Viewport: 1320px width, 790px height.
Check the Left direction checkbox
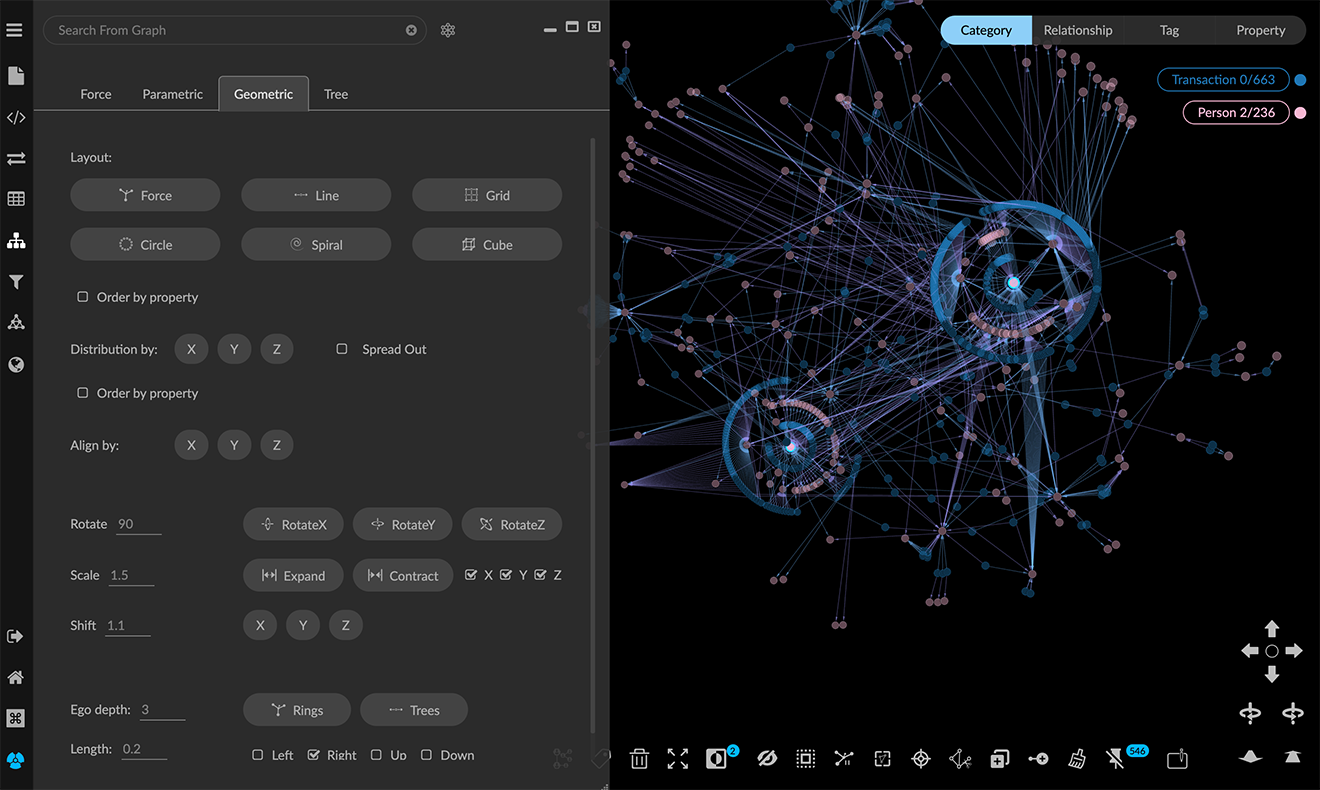tap(258, 755)
